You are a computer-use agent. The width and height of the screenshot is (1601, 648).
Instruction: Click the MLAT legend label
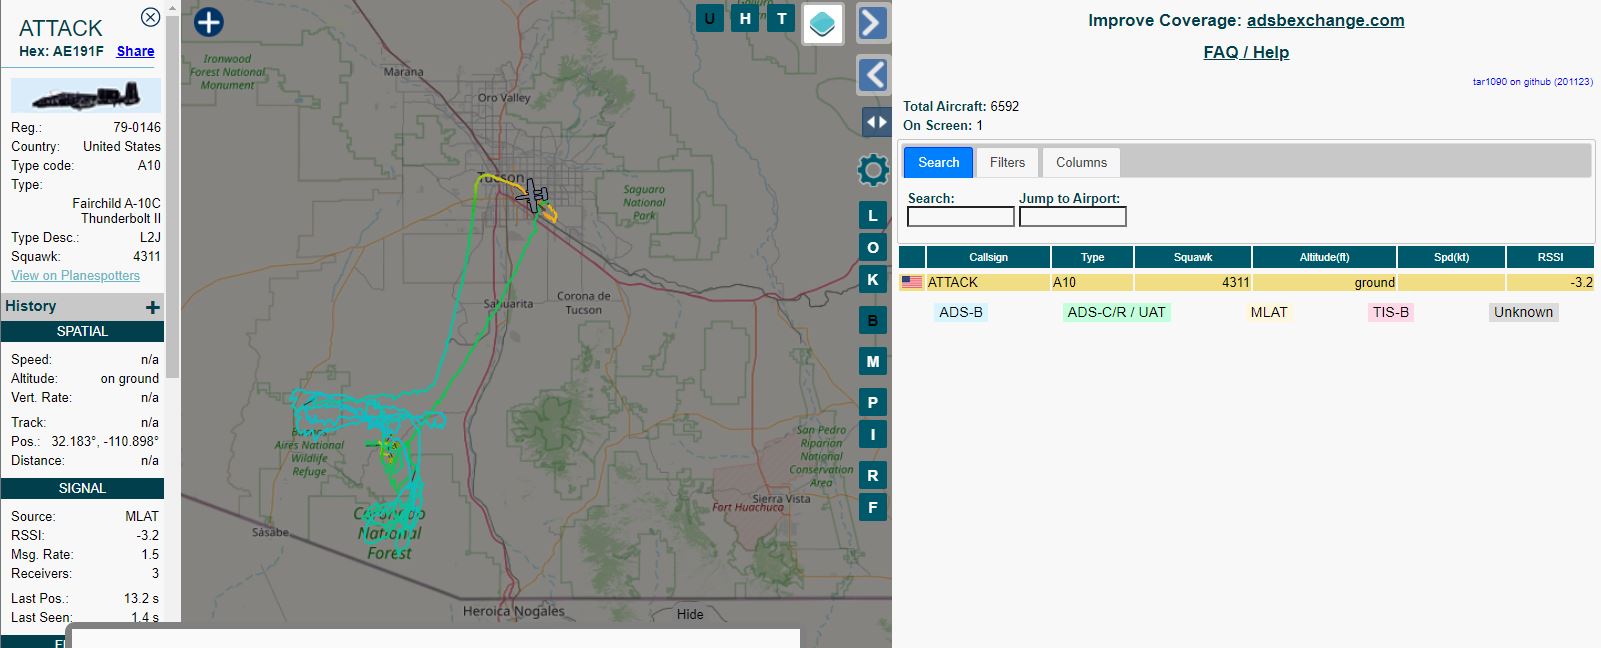[1269, 312]
